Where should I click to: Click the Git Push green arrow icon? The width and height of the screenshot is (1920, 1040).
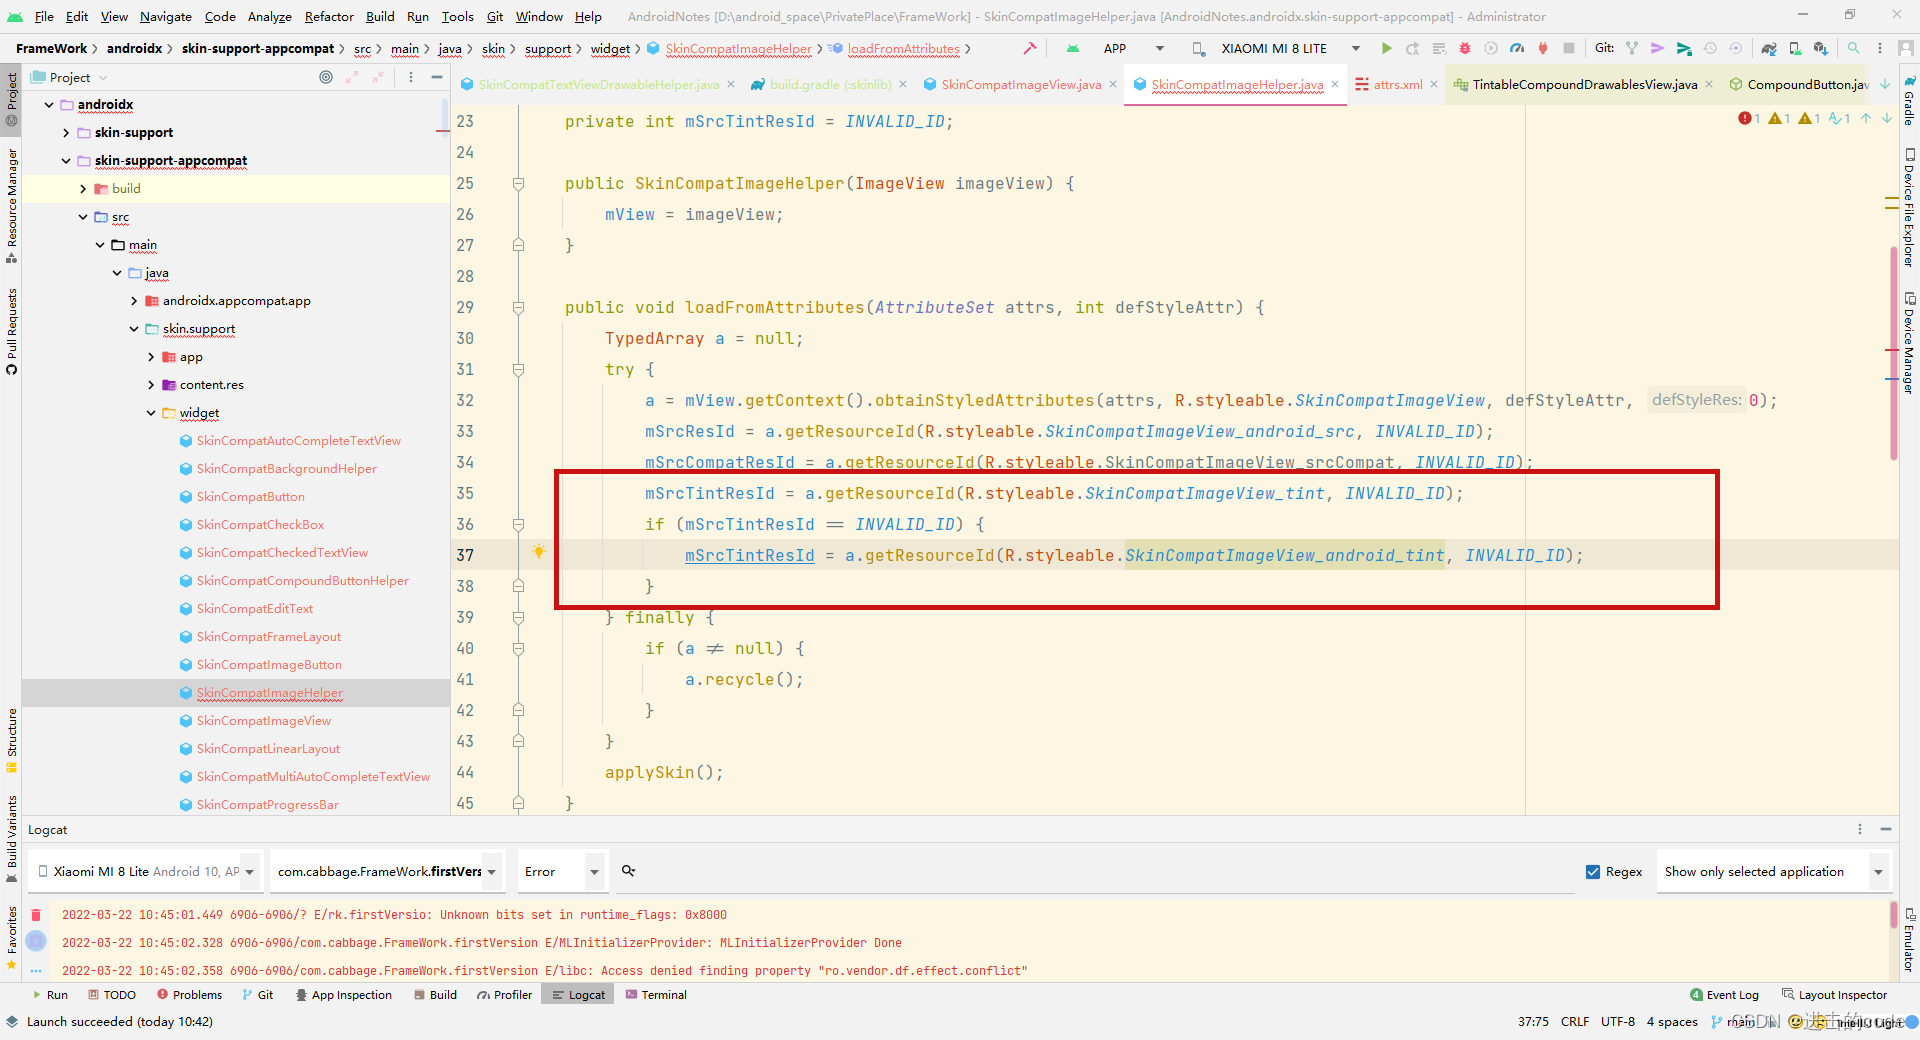tap(1685, 48)
